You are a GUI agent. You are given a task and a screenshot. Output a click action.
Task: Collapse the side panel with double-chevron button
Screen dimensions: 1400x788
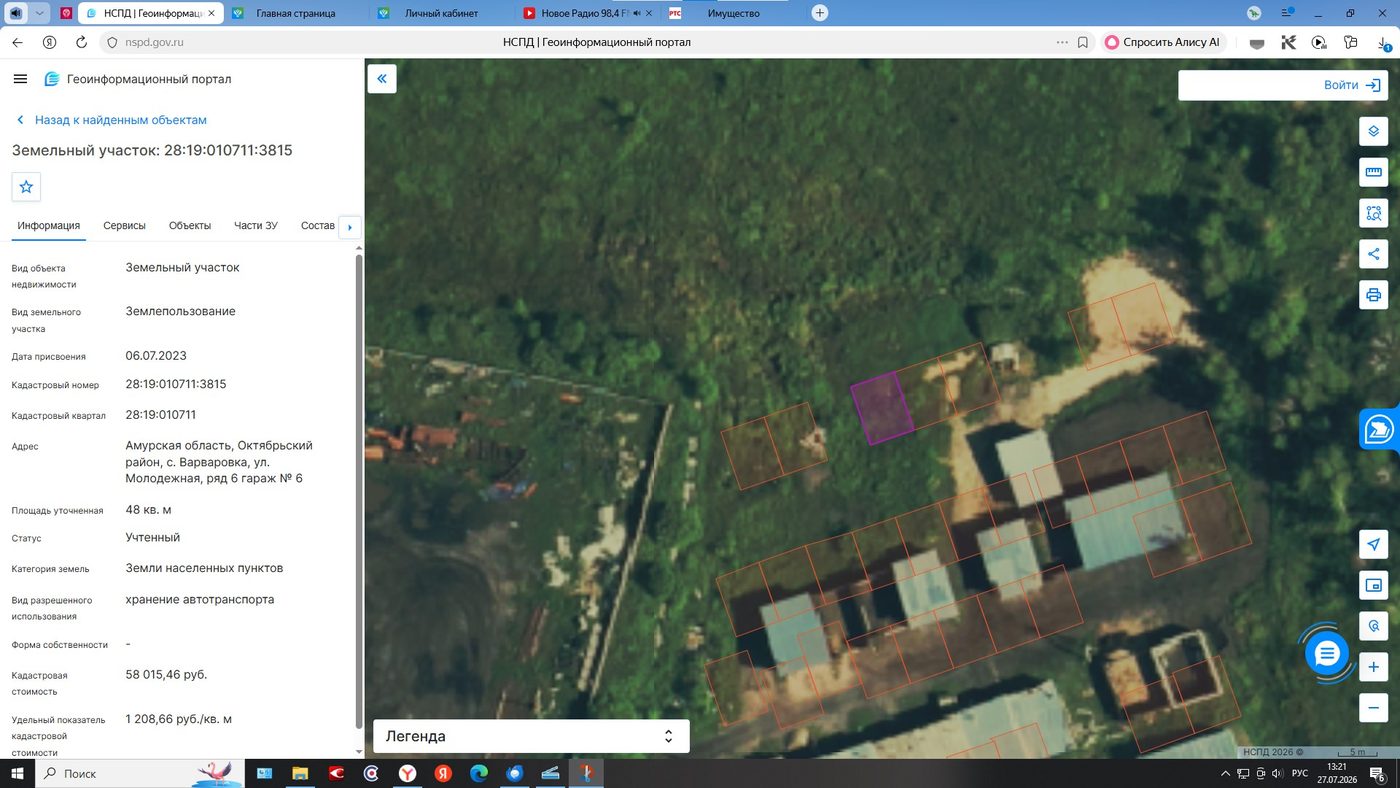(x=382, y=79)
